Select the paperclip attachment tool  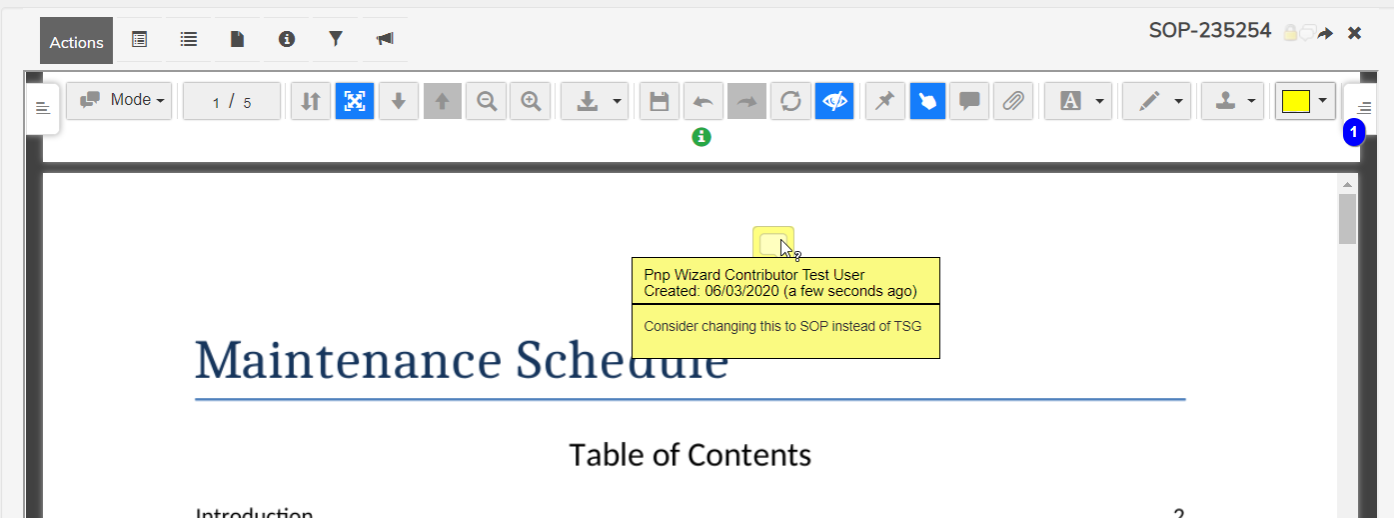(x=1013, y=101)
